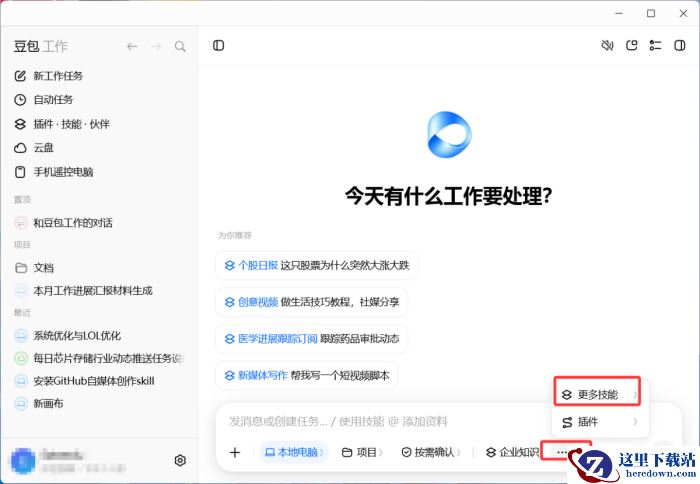Image resolution: width=700 pixels, height=484 pixels.
Task: Click the plus icon in input box
Action: point(235,452)
